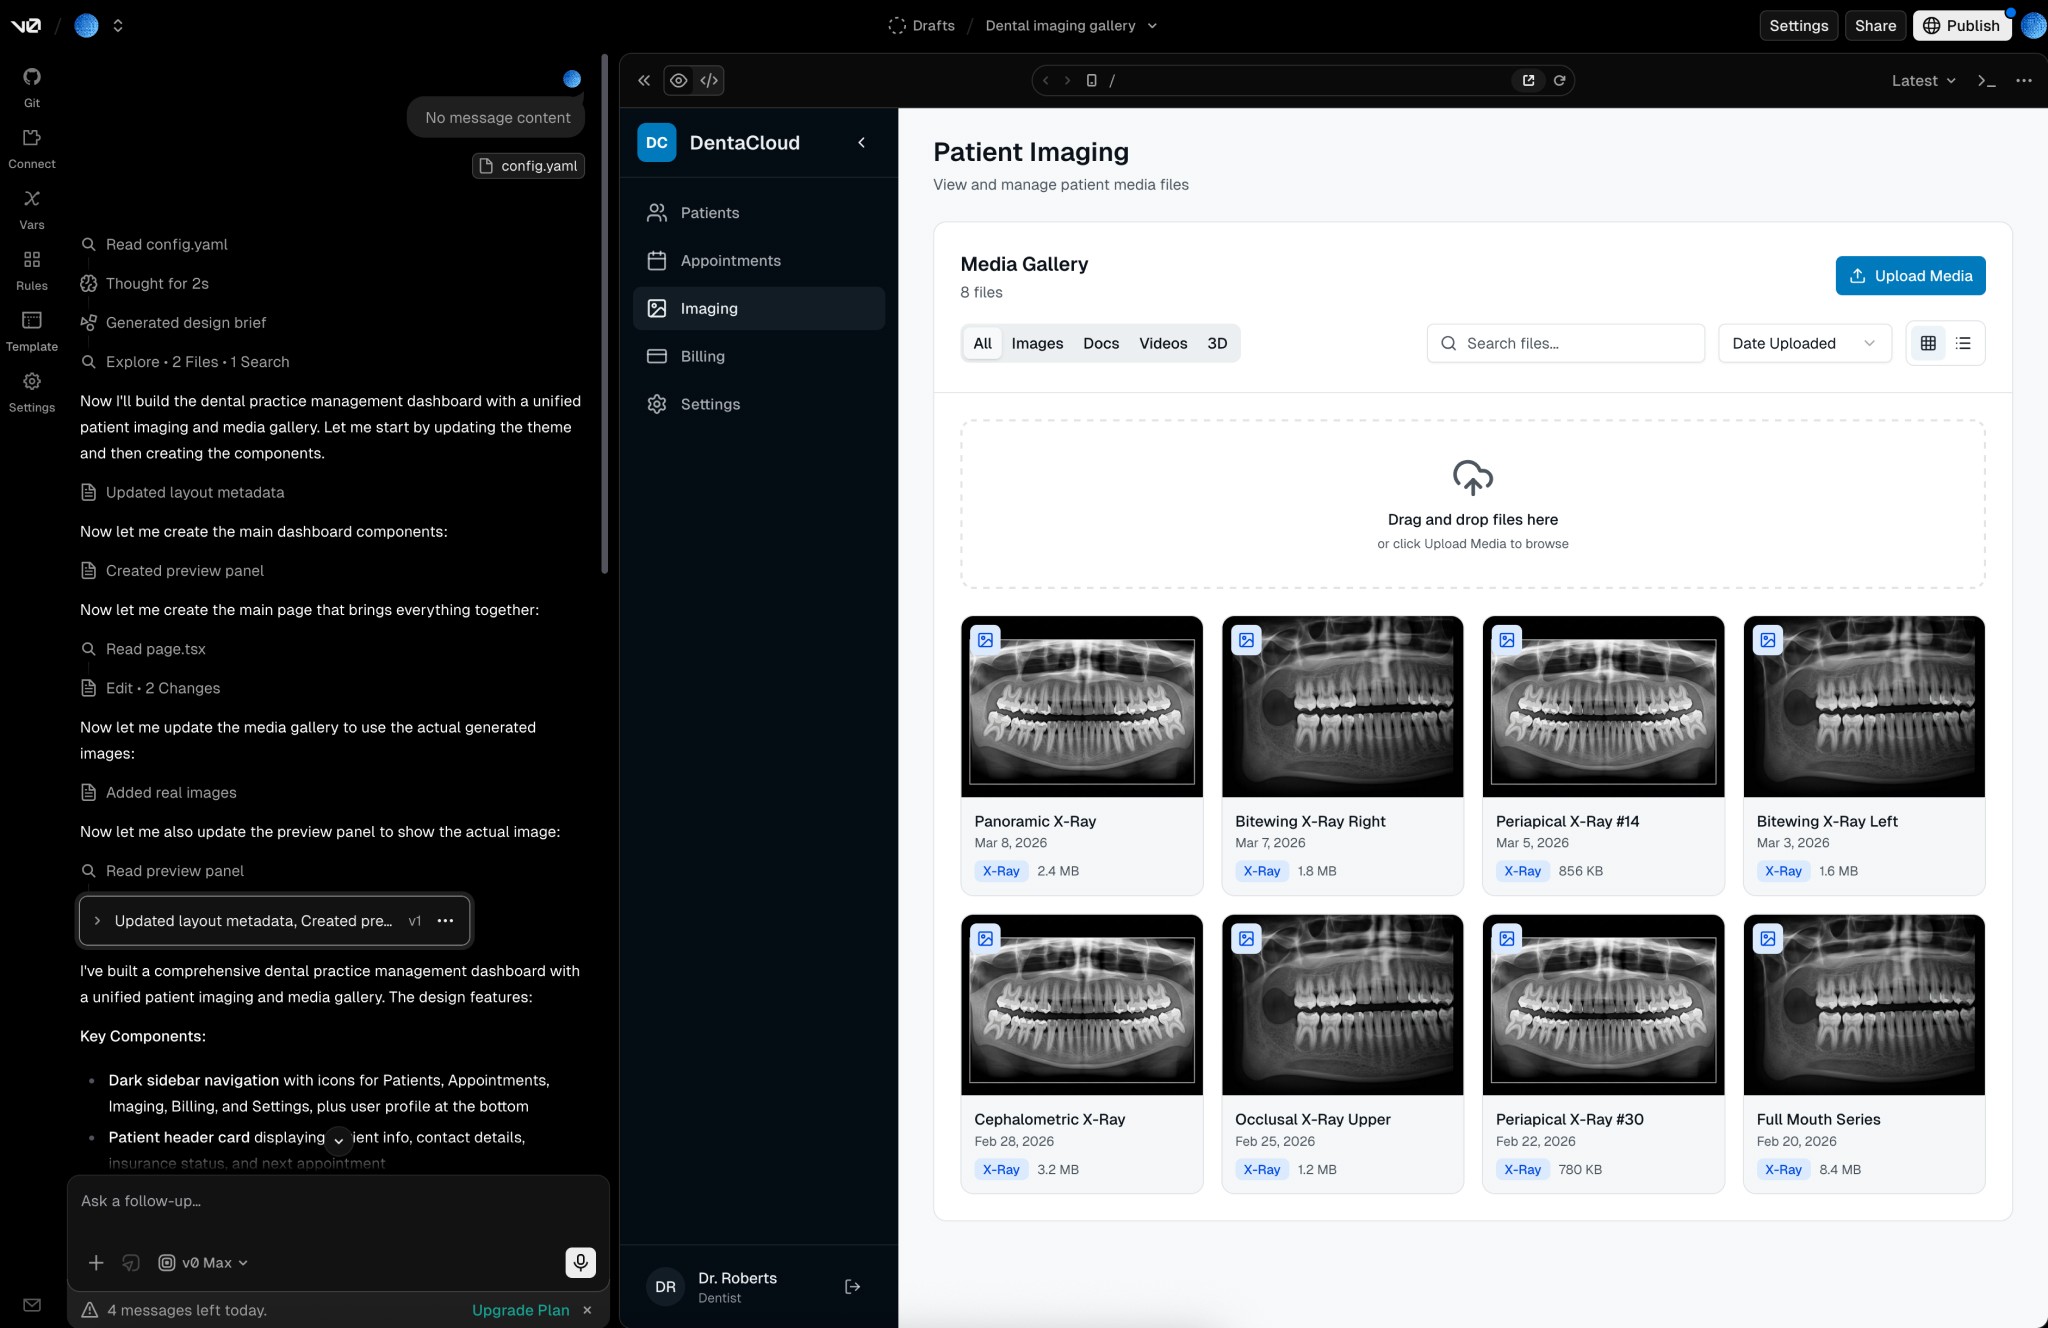
Task: Toggle the preview eye mode
Action: click(678, 80)
